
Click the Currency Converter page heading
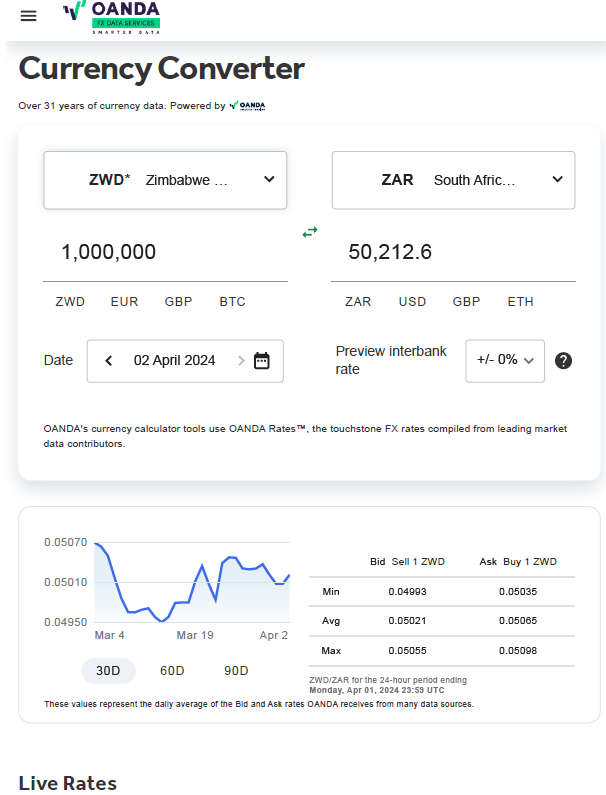[x=162, y=68]
